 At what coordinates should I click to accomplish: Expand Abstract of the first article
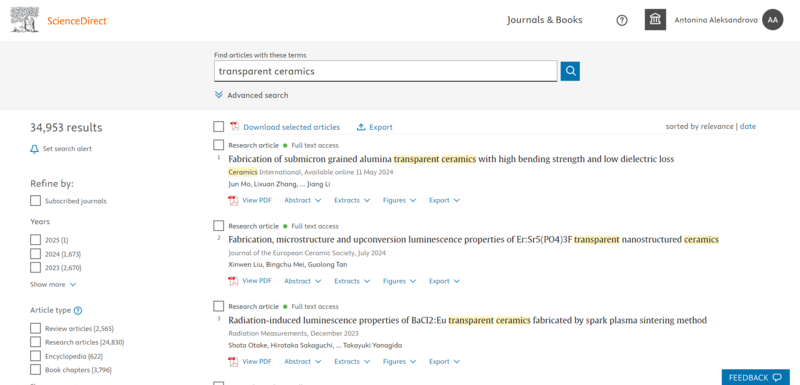point(303,200)
